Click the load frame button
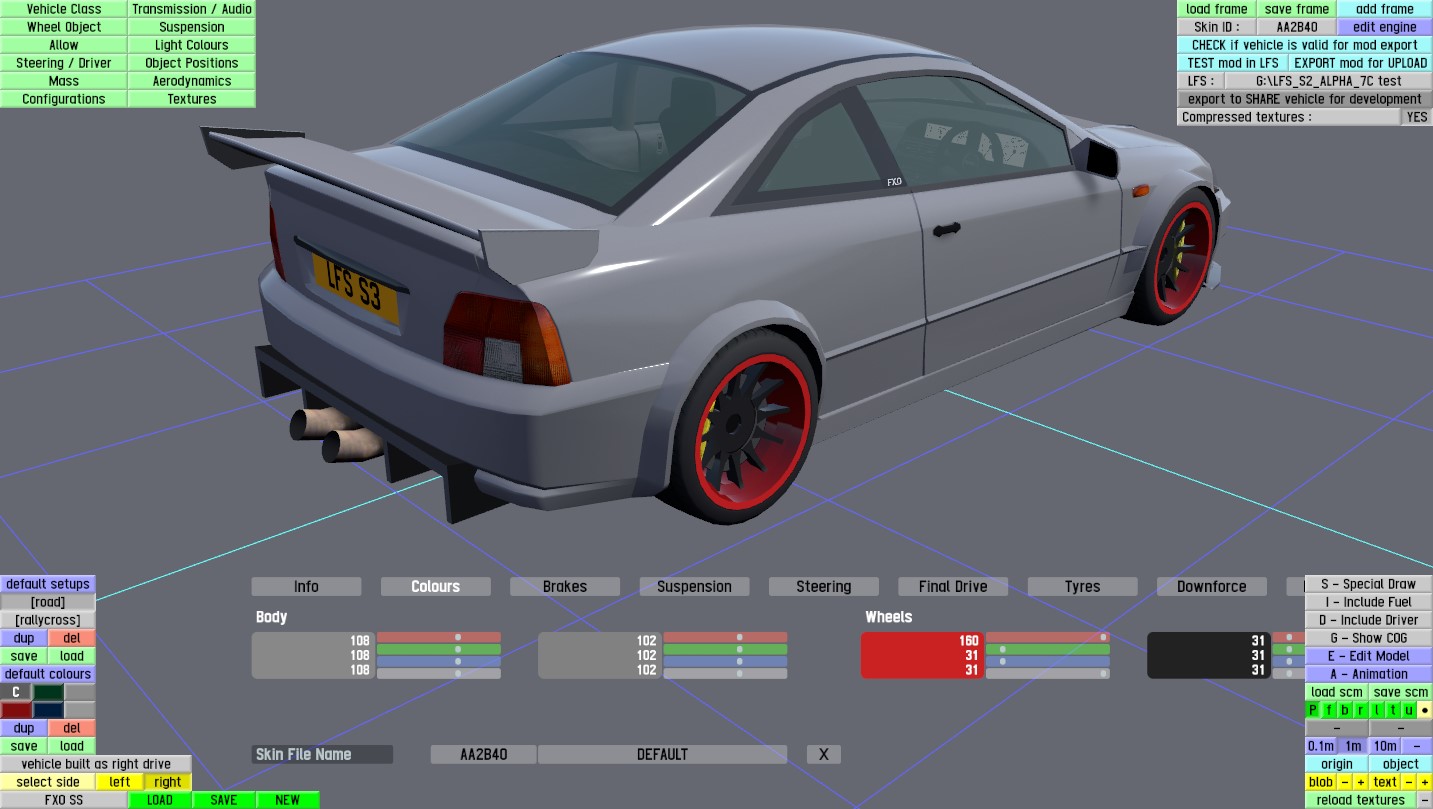This screenshot has height=809, width=1433. click(x=1217, y=9)
